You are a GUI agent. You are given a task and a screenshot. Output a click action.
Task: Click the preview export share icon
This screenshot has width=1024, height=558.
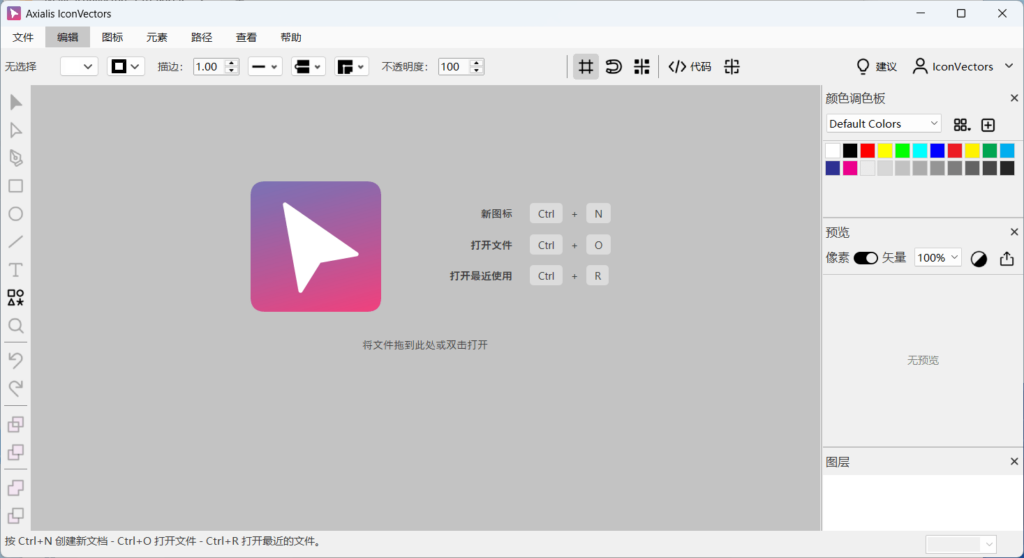tap(1006, 259)
